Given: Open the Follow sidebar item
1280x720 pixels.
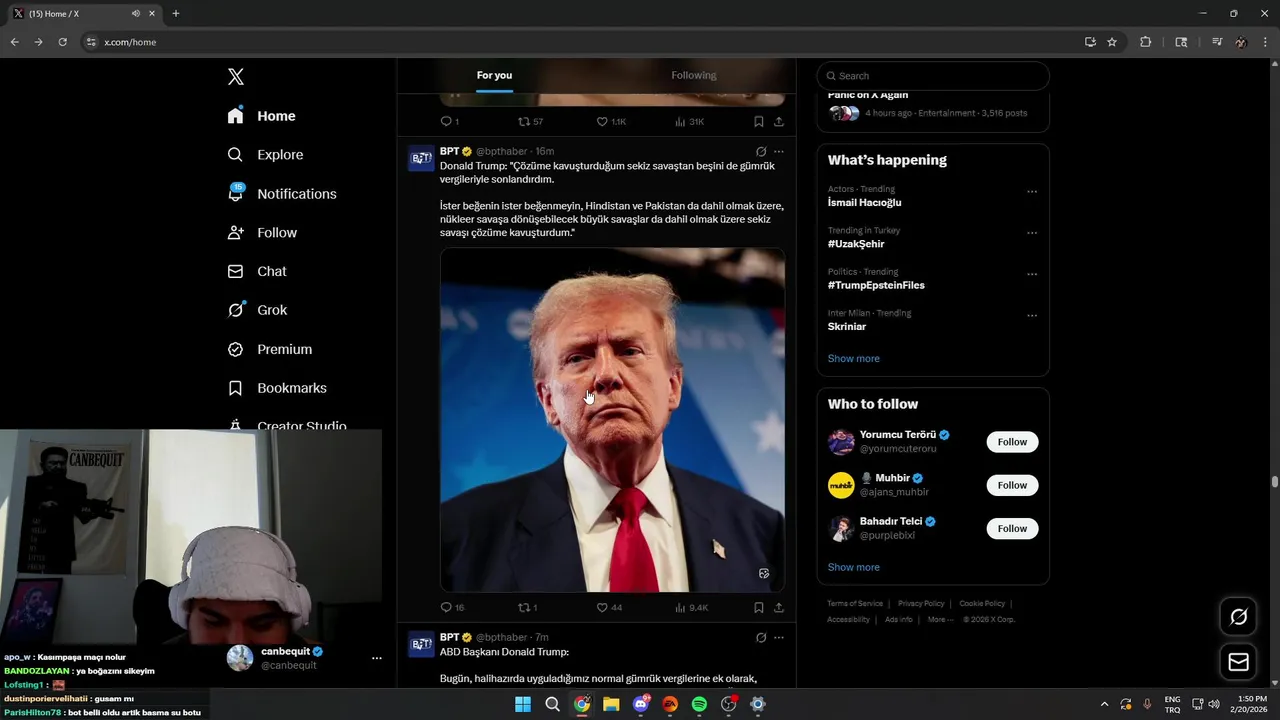Looking at the screenshot, I should (x=262, y=232).
